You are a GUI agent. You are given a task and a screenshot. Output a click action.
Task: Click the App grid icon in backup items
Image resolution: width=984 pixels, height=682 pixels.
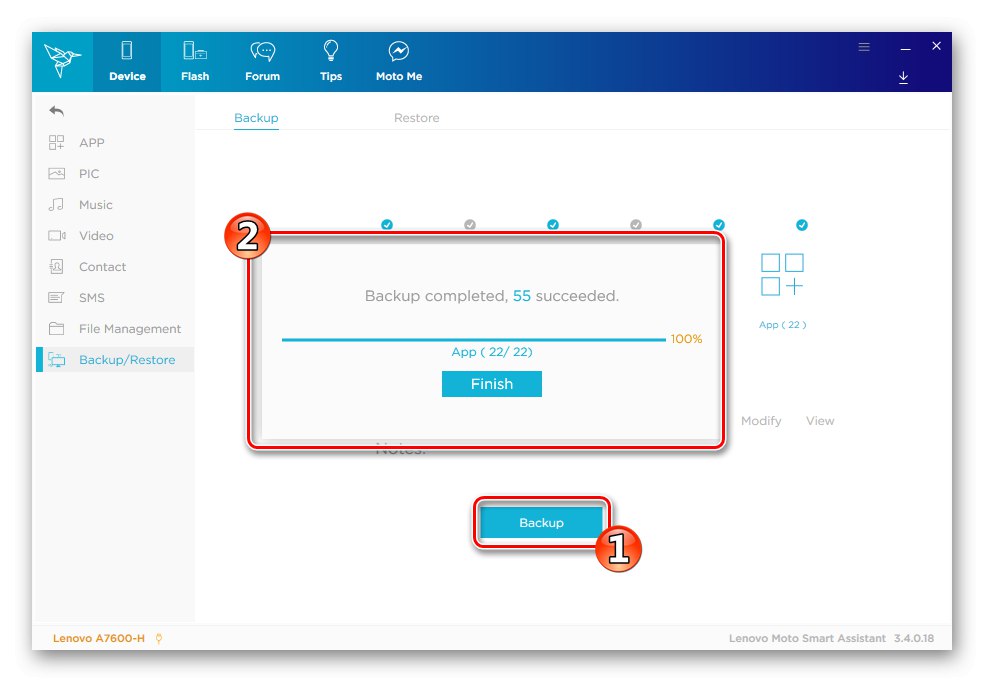[782, 274]
